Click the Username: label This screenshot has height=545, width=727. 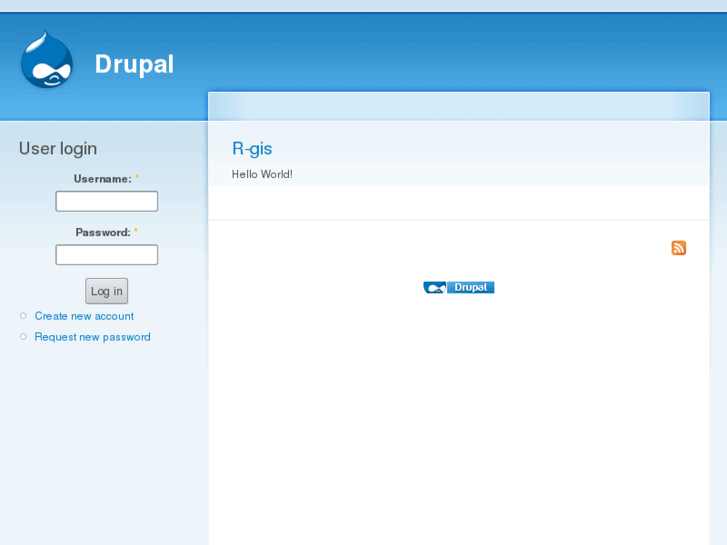click(102, 179)
